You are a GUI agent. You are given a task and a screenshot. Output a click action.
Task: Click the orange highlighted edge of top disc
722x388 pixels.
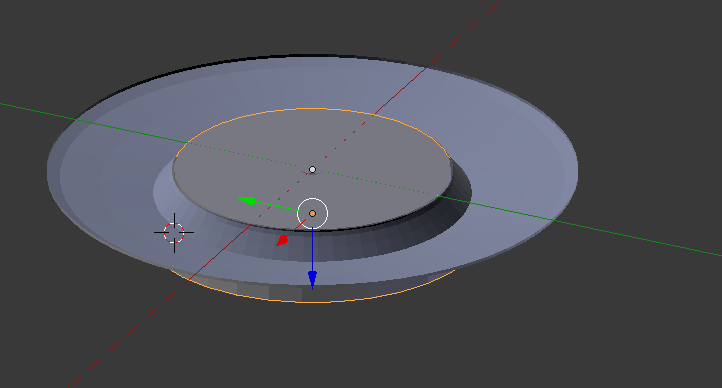tap(313, 109)
